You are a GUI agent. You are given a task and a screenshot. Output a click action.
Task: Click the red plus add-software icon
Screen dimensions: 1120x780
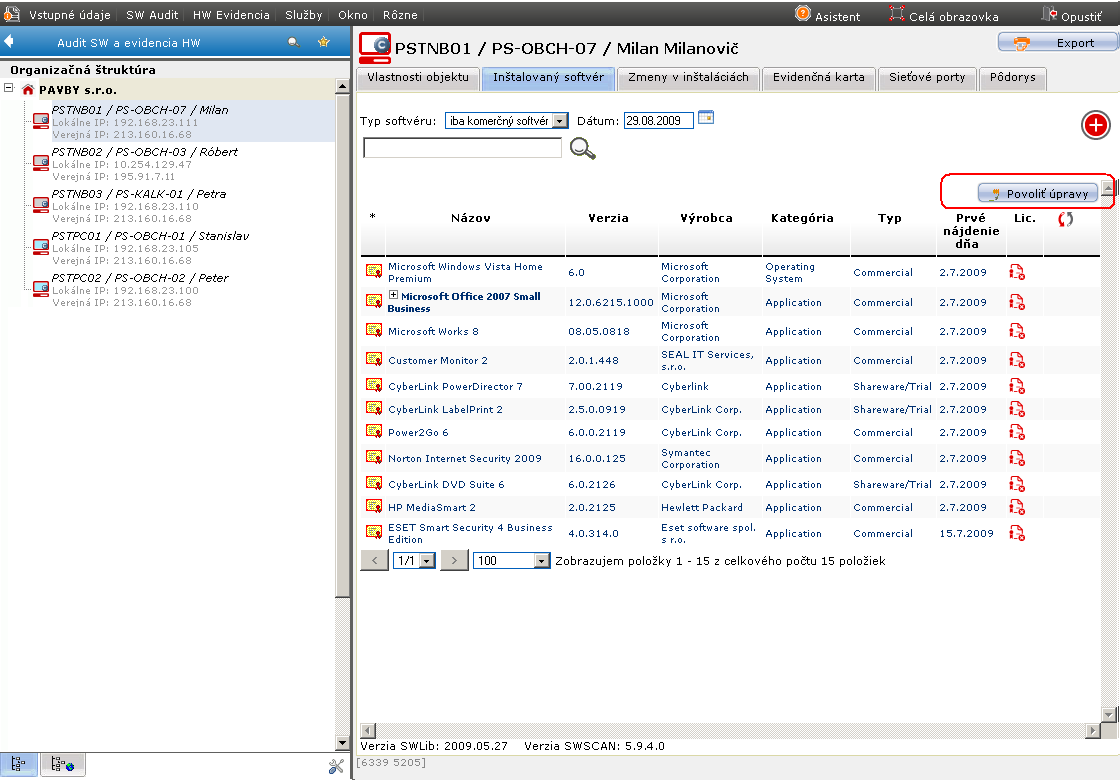1095,125
